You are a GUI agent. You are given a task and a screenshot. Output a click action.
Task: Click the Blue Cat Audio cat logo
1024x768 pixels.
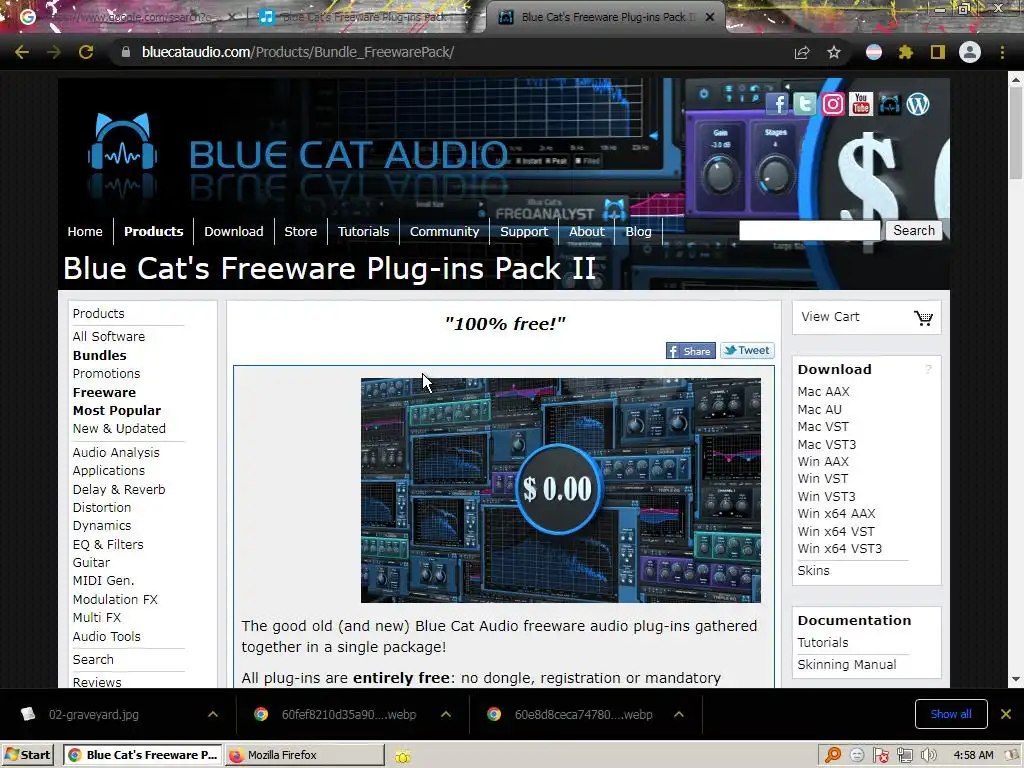click(x=122, y=142)
